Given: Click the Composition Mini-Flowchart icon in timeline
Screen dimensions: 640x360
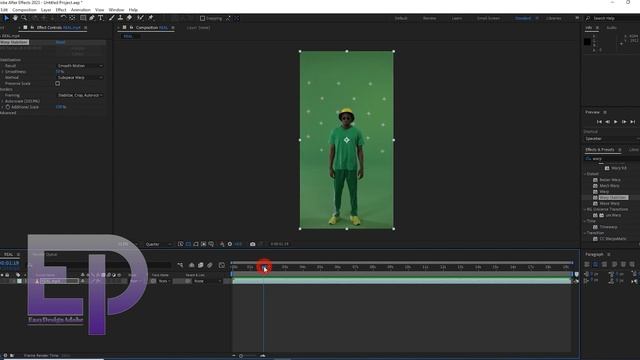Looking at the screenshot, I should (x=180, y=265).
